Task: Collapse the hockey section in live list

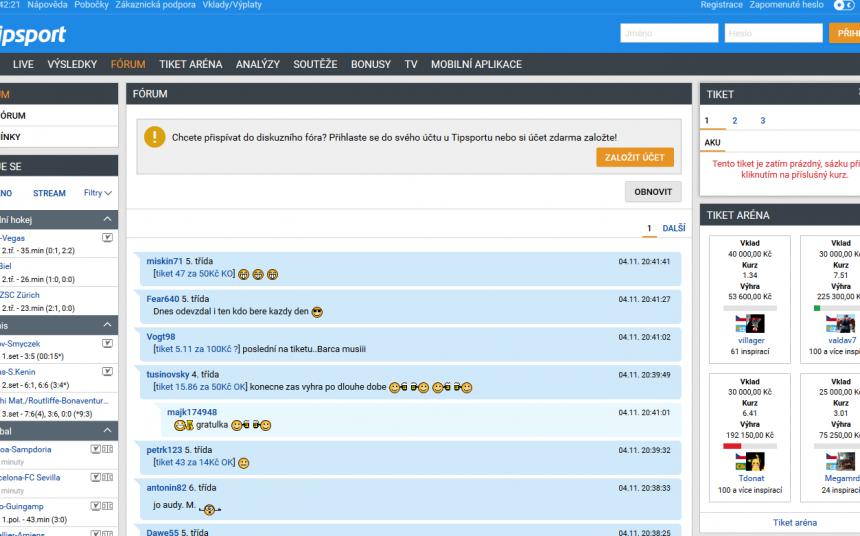Action: click(x=108, y=219)
